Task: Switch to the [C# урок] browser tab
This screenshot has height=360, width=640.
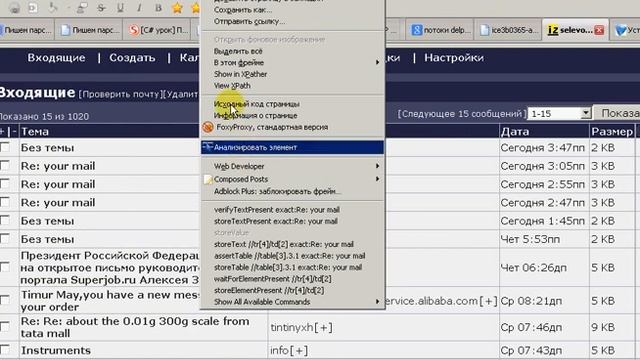Action: 157,30
